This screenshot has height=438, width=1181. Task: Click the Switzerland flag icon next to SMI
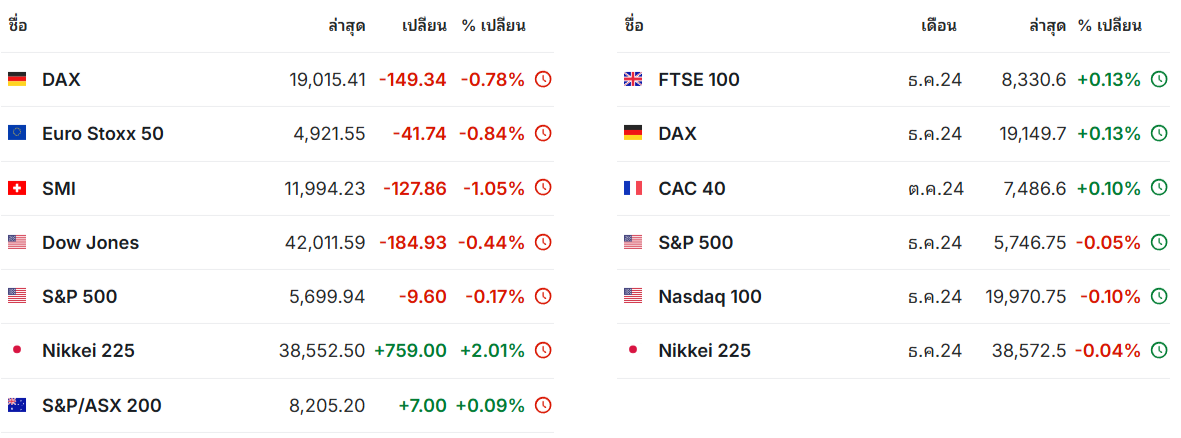[17, 188]
